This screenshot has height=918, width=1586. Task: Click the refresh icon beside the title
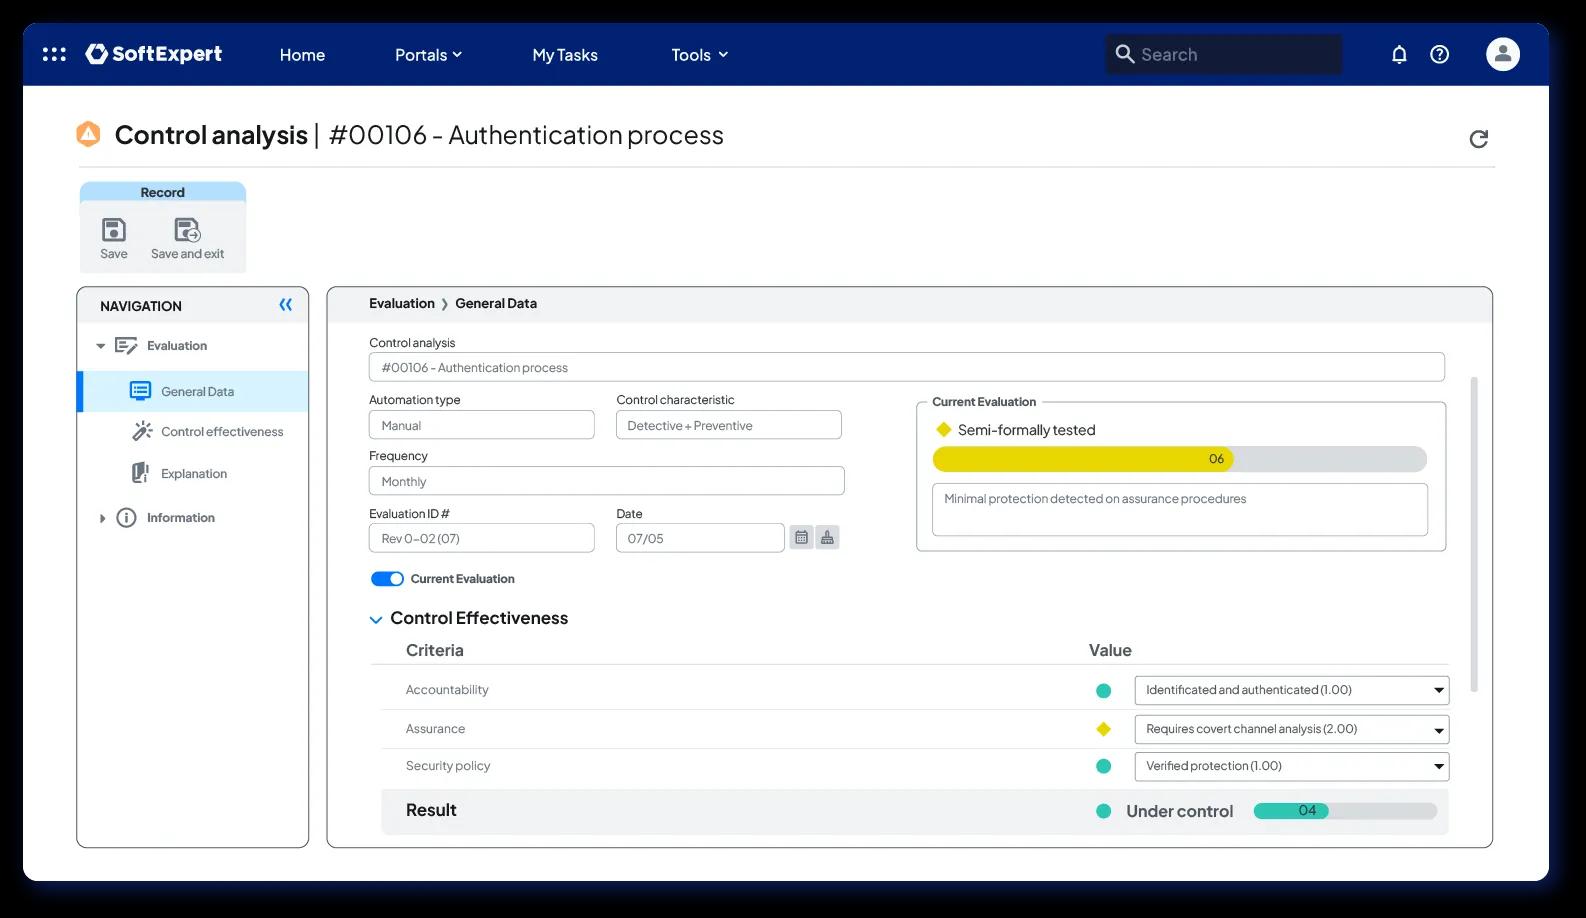[x=1478, y=139]
